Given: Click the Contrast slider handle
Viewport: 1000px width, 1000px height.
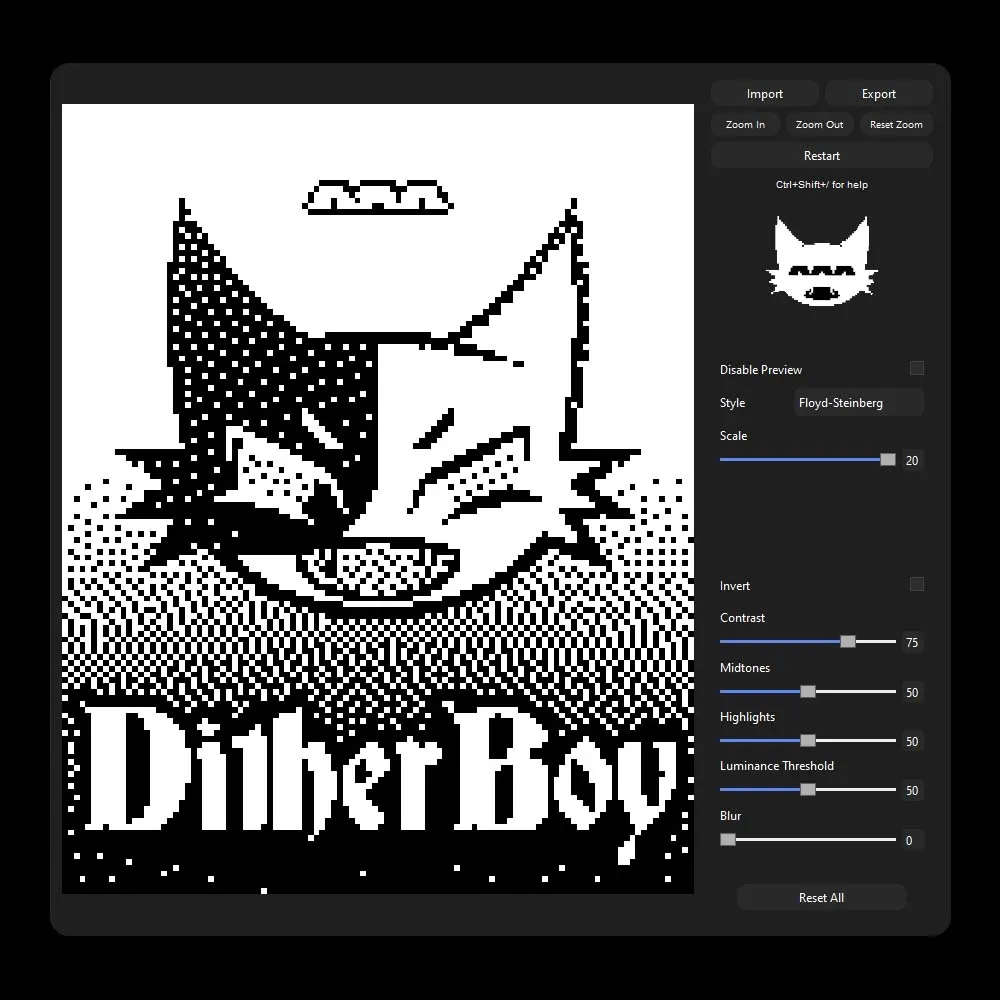Looking at the screenshot, I should click(848, 642).
